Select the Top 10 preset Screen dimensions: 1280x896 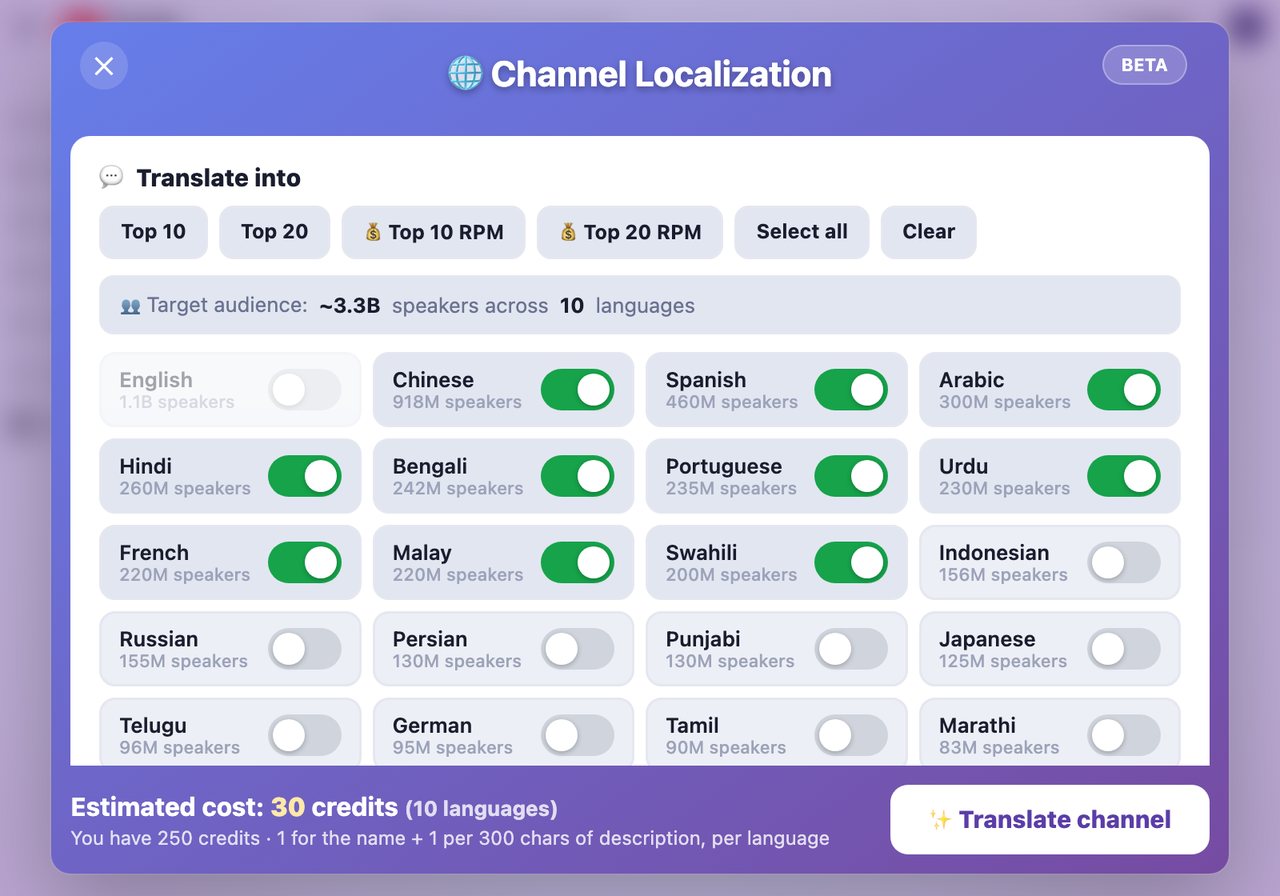(153, 232)
